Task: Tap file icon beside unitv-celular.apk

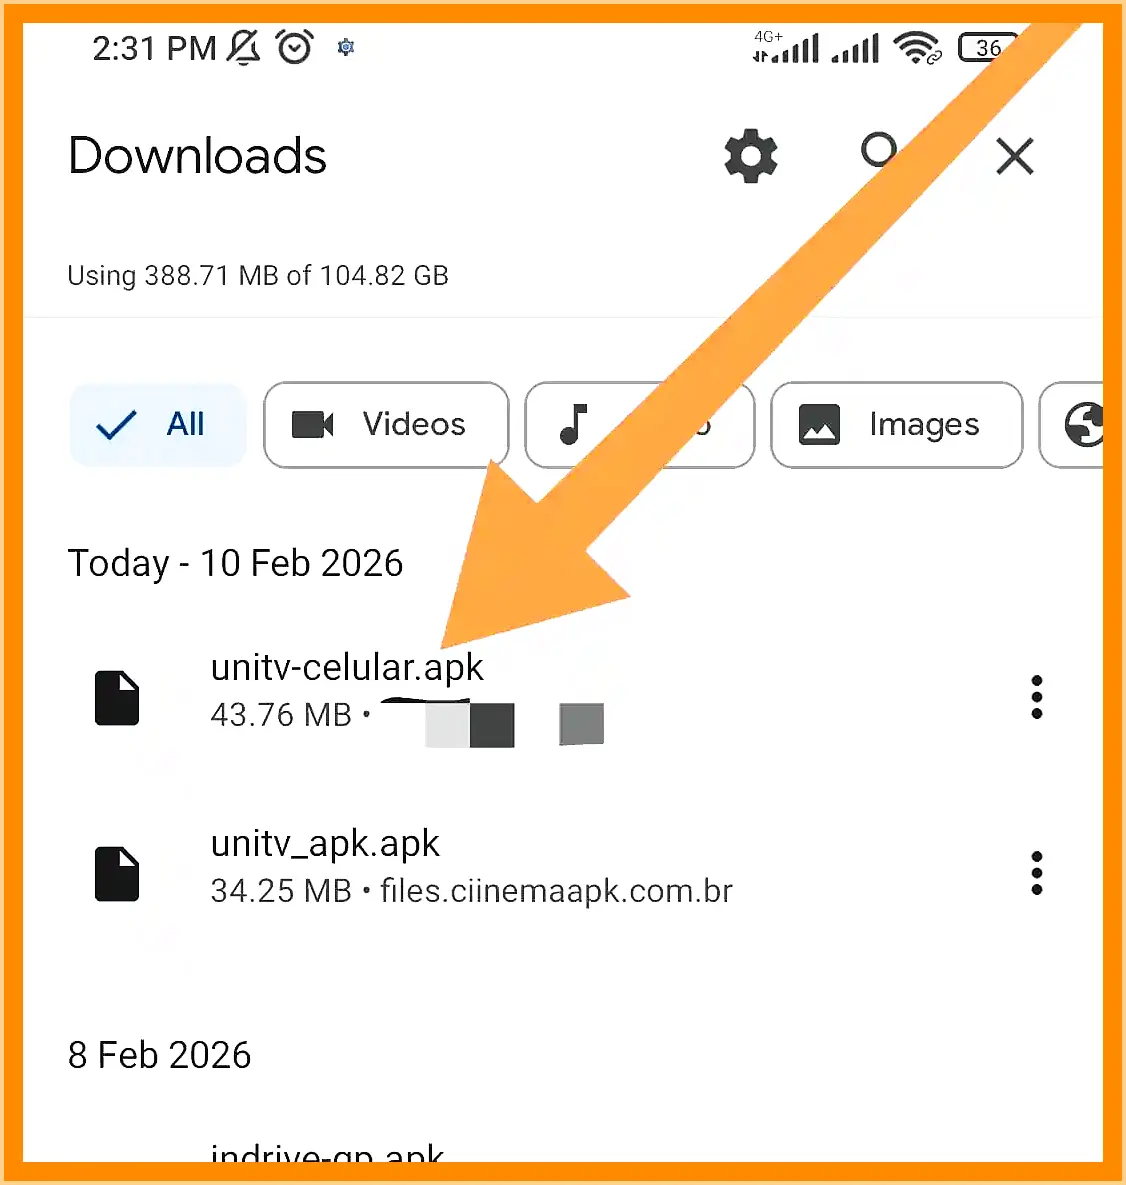Action: pyautogui.click(x=117, y=698)
